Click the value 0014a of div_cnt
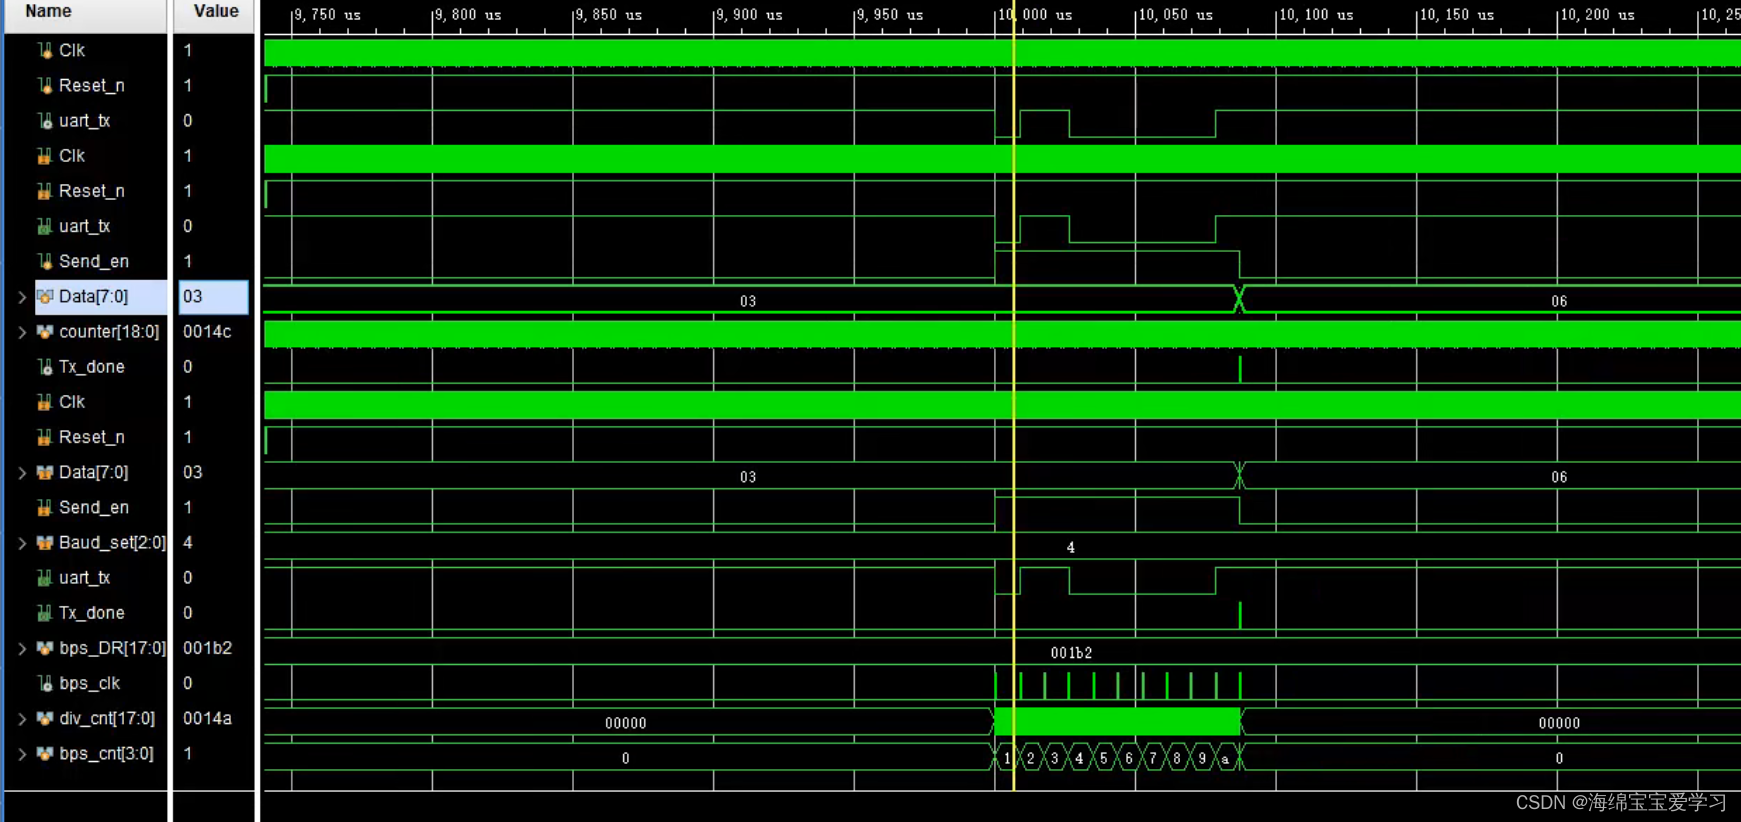1741x822 pixels. (x=207, y=719)
